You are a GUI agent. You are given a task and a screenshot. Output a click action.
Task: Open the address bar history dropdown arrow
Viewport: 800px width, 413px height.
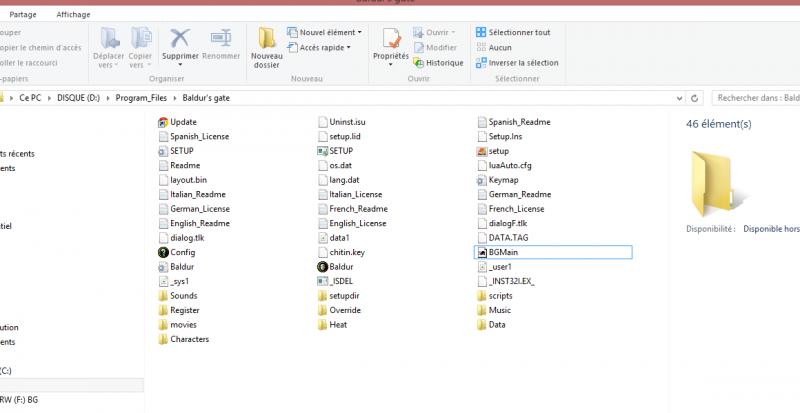click(679, 98)
